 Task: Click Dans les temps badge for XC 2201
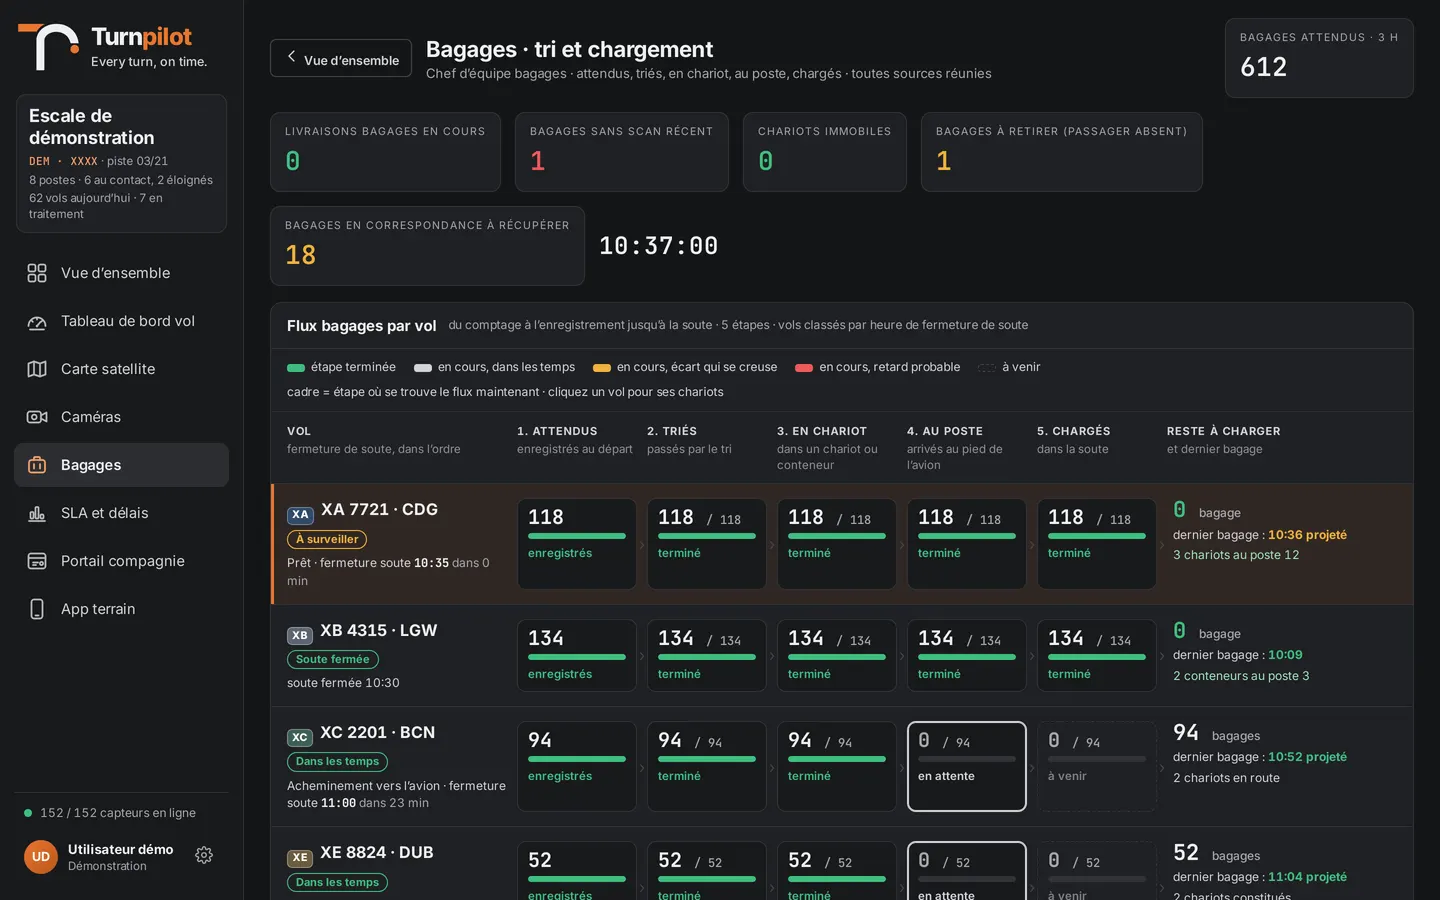[x=337, y=761]
